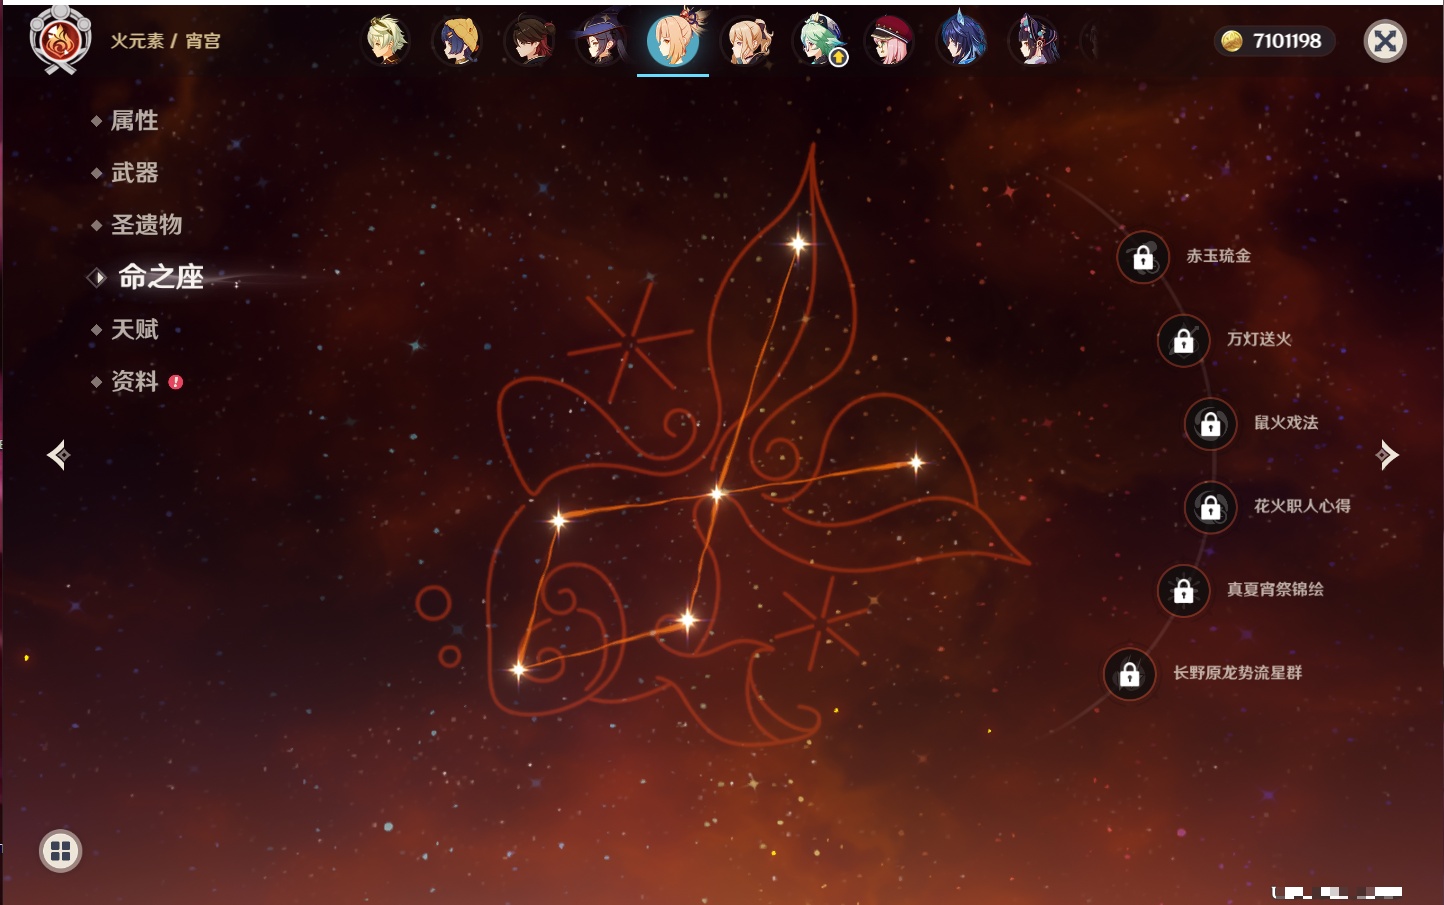Select the blue-haired avatar with animal ears
Screen dimensions: 1444x905
click(x=962, y=41)
